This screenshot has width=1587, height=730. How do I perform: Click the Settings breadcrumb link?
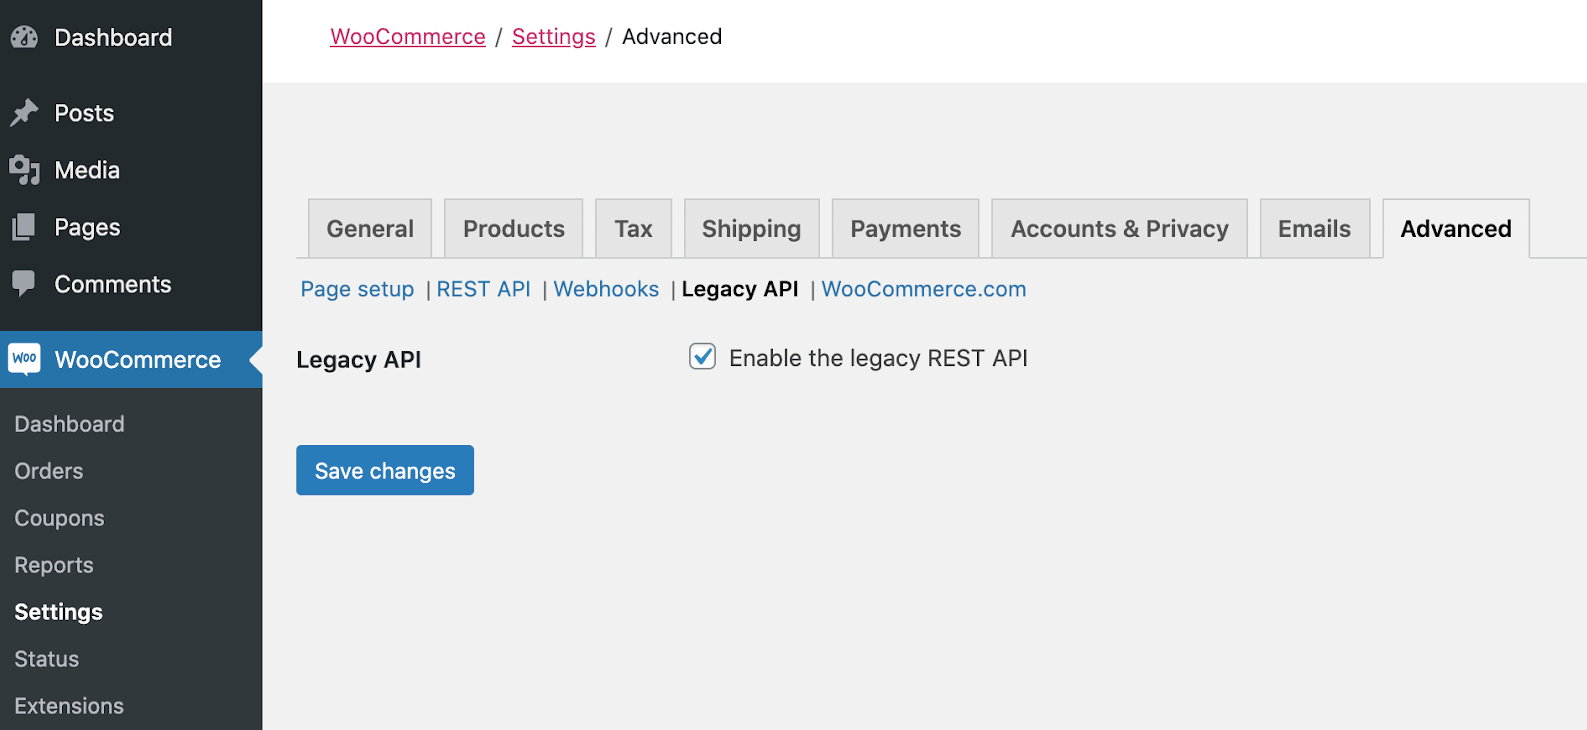click(554, 37)
